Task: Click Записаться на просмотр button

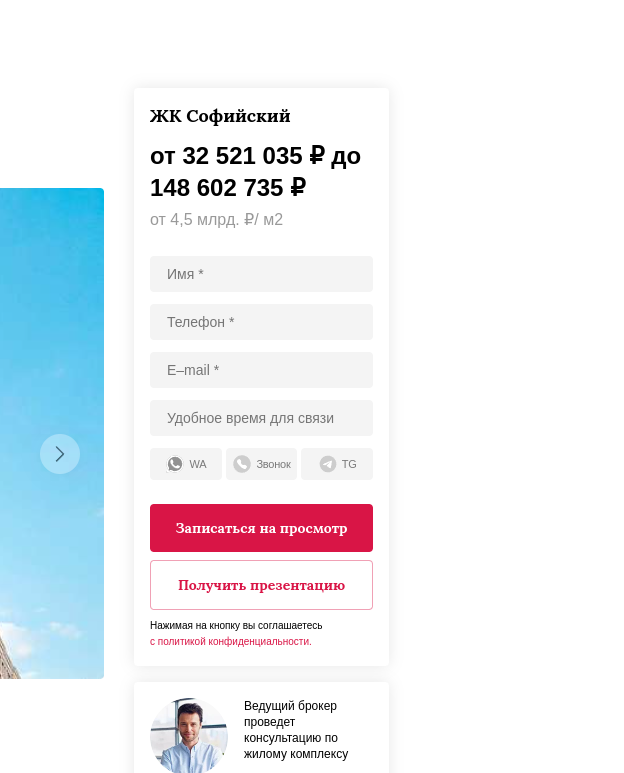Action: click(x=261, y=528)
